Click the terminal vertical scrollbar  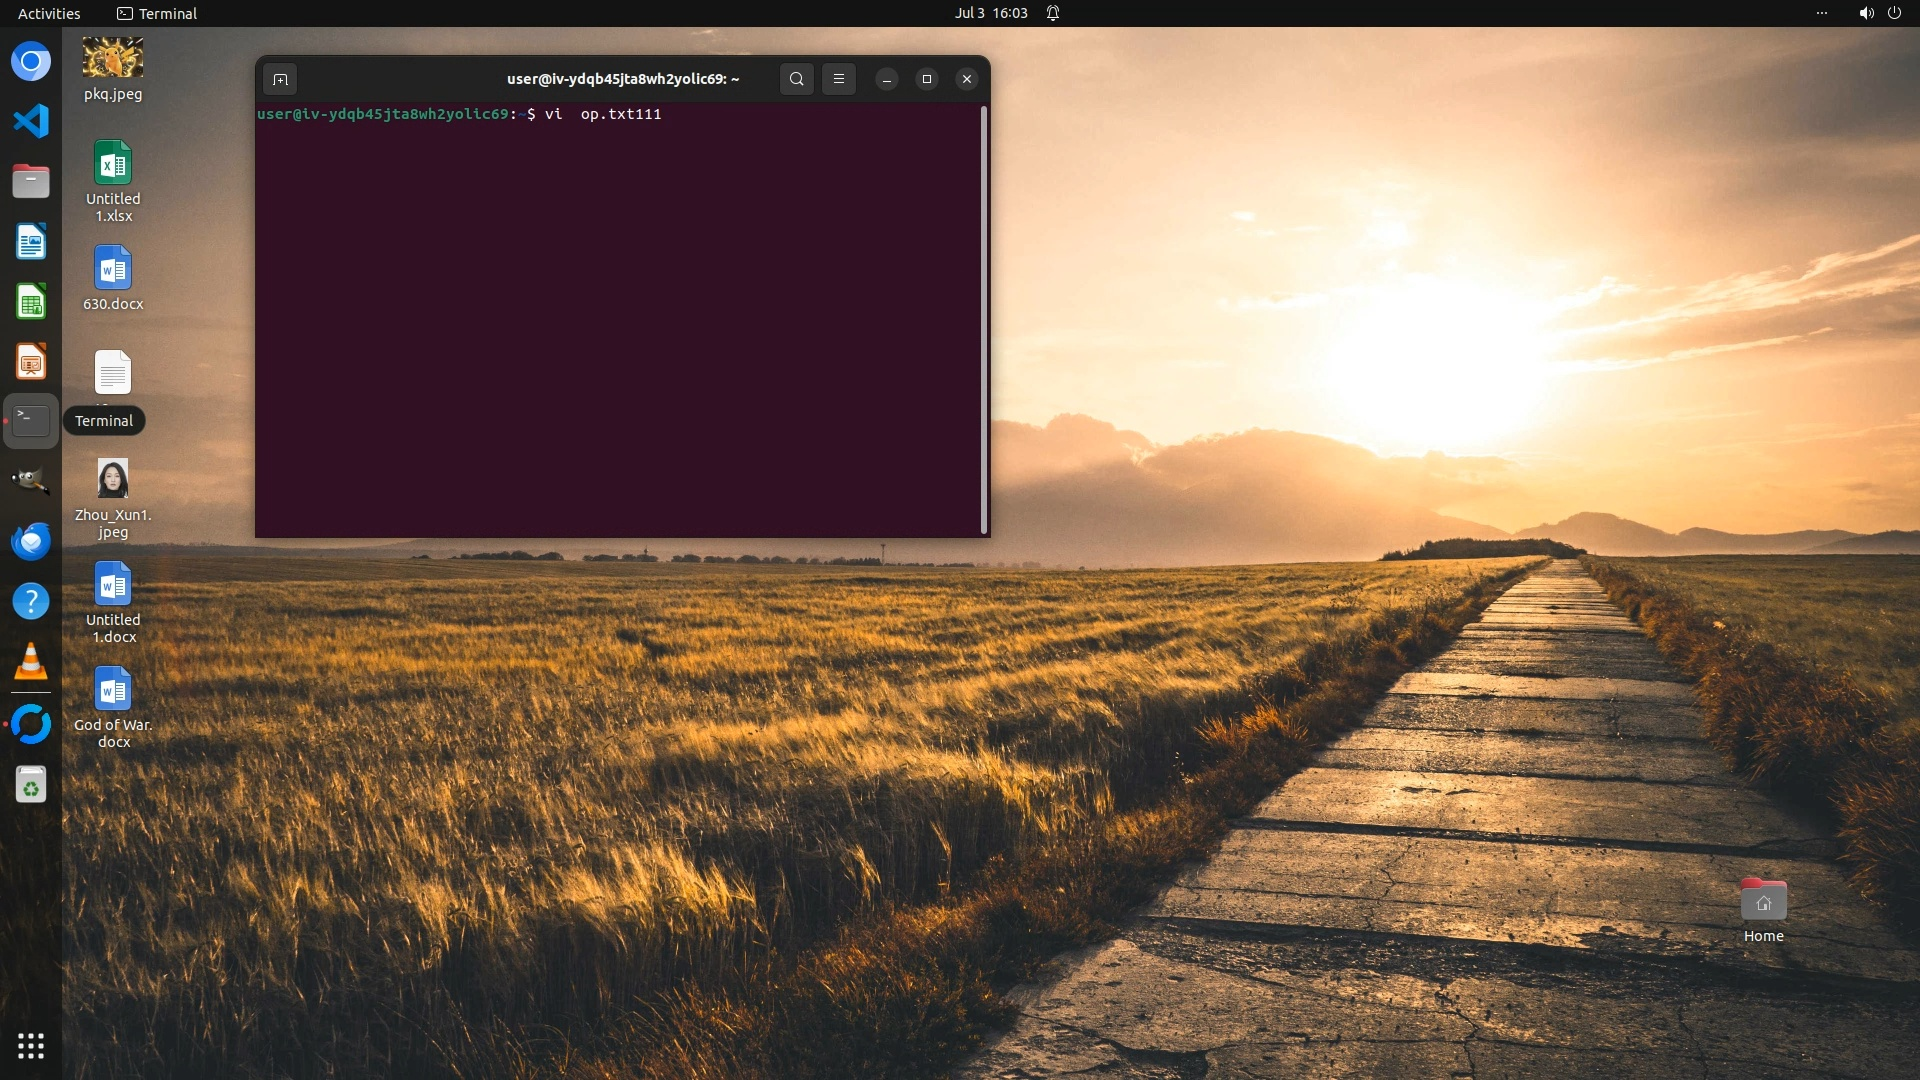pyautogui.click(x=984, y=320)
